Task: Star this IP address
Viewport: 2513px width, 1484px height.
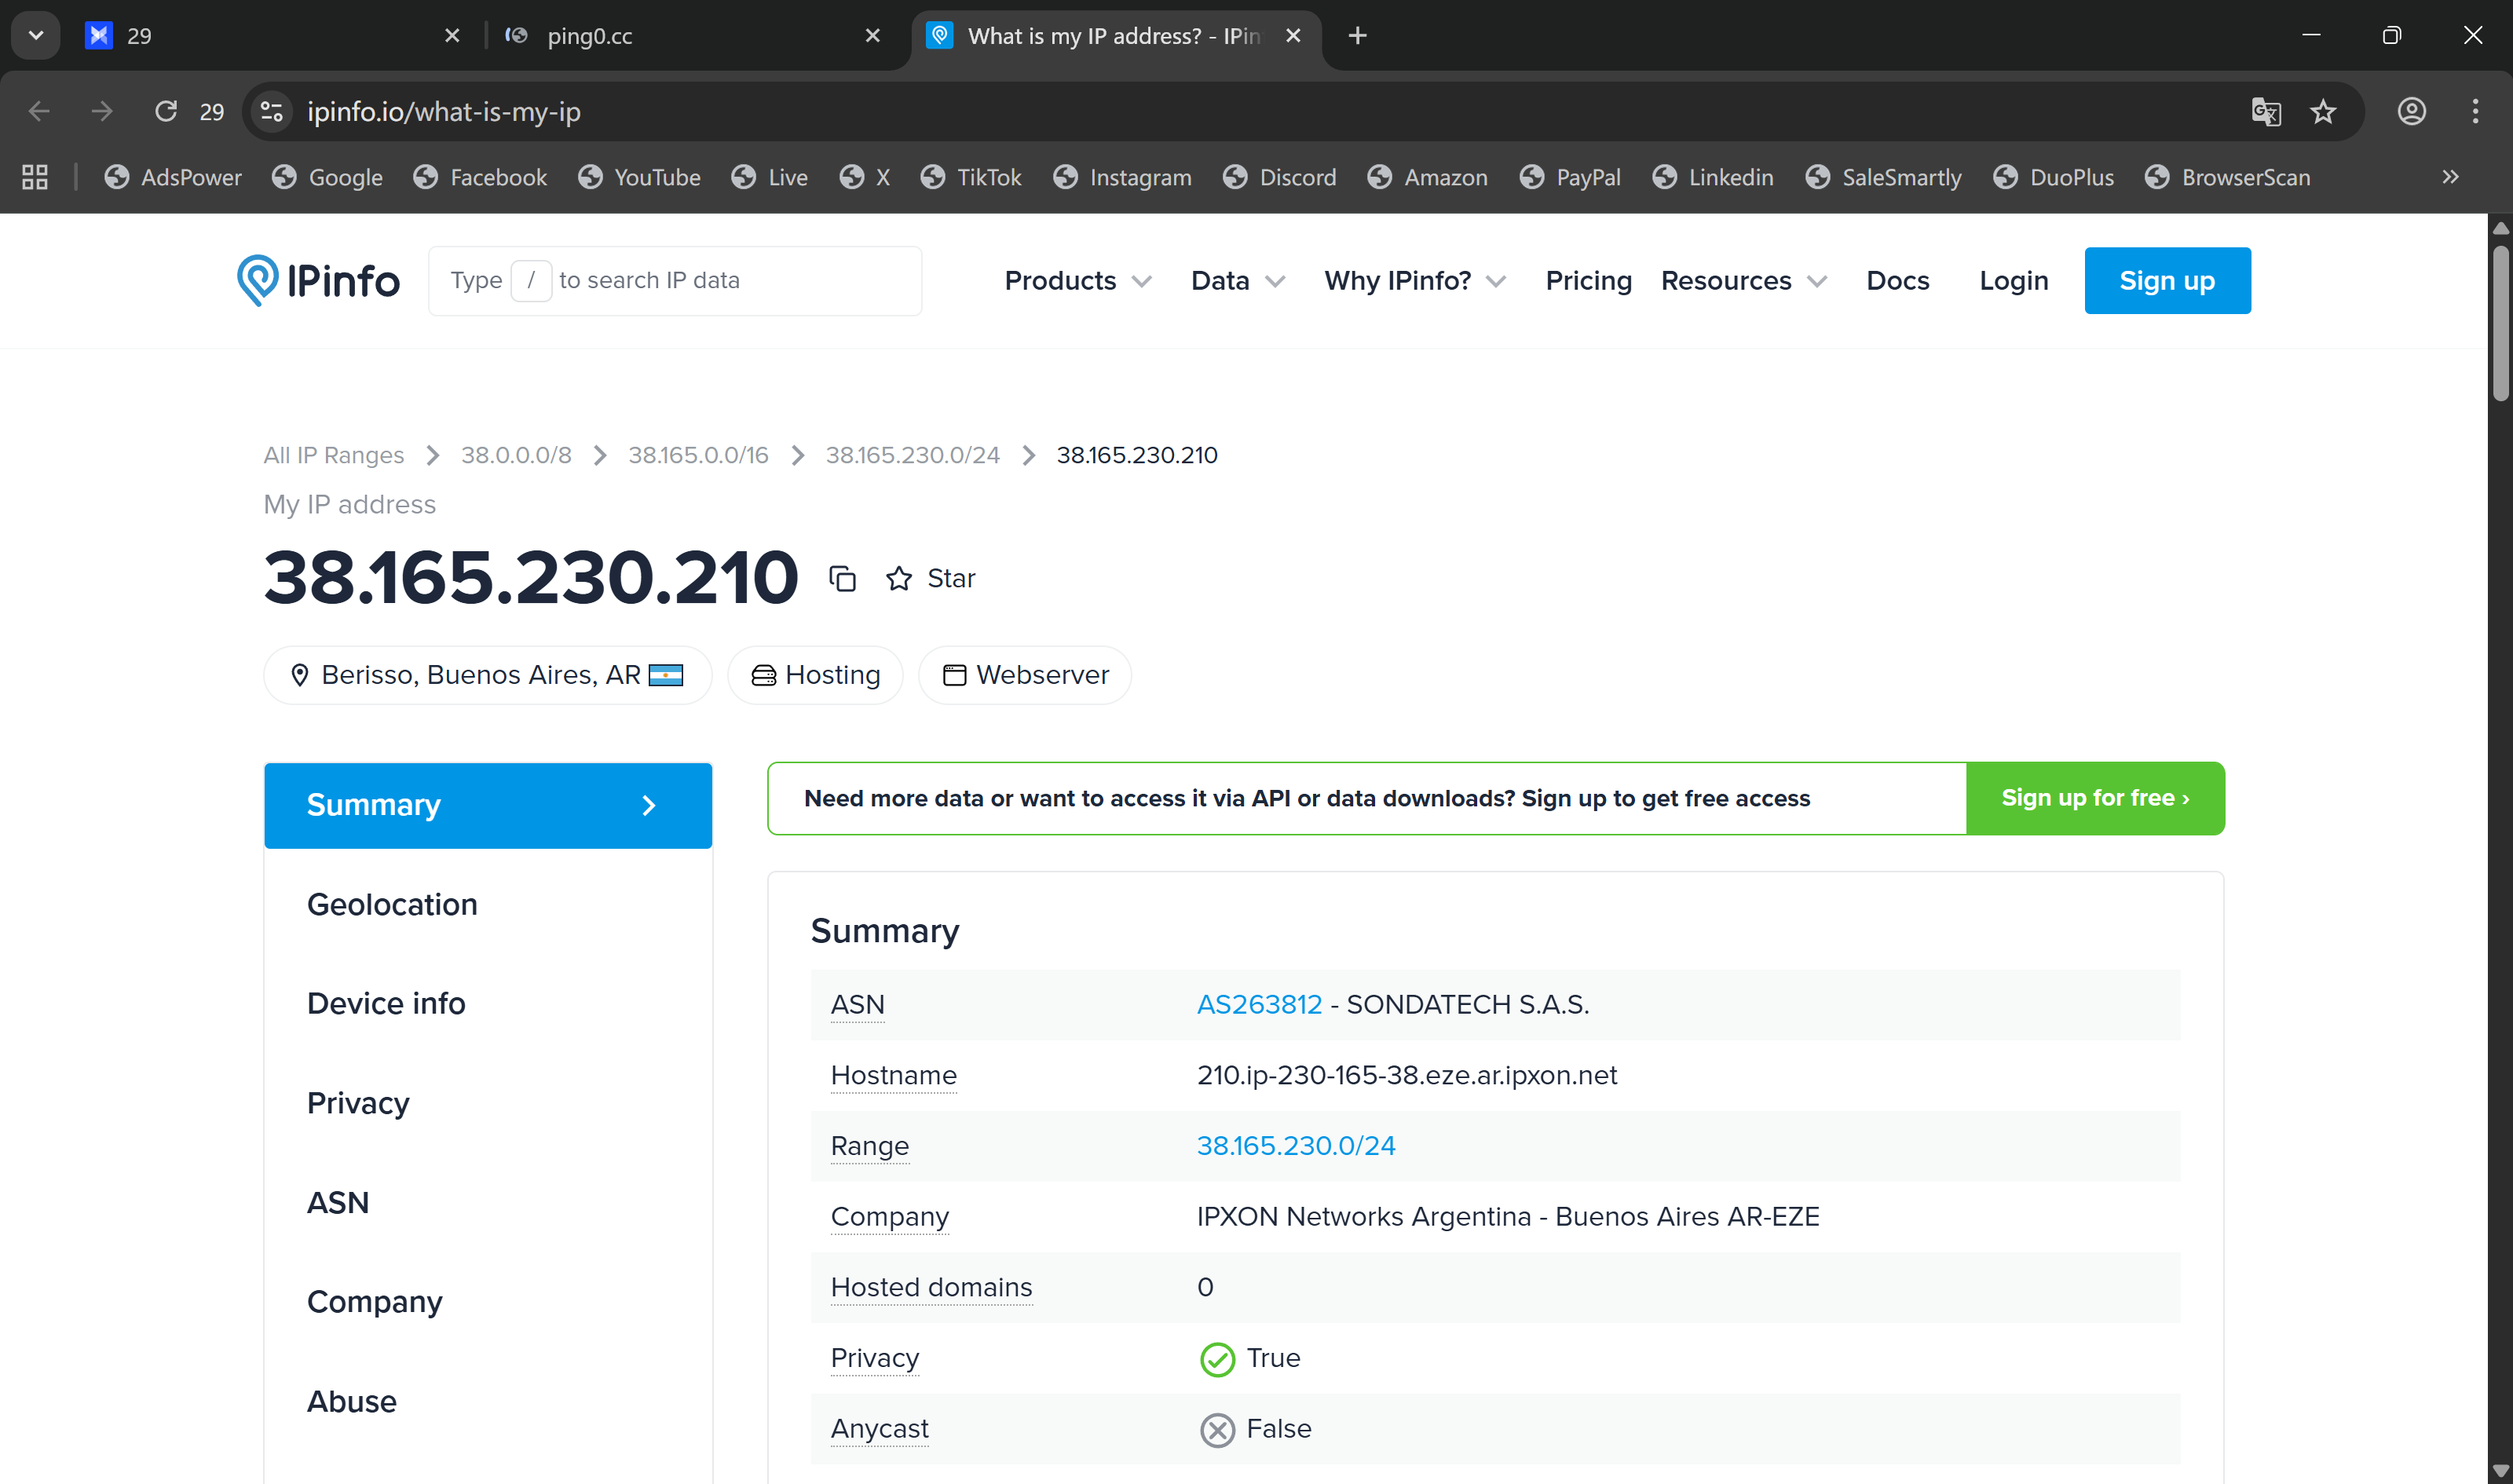Action: [930, 578]
